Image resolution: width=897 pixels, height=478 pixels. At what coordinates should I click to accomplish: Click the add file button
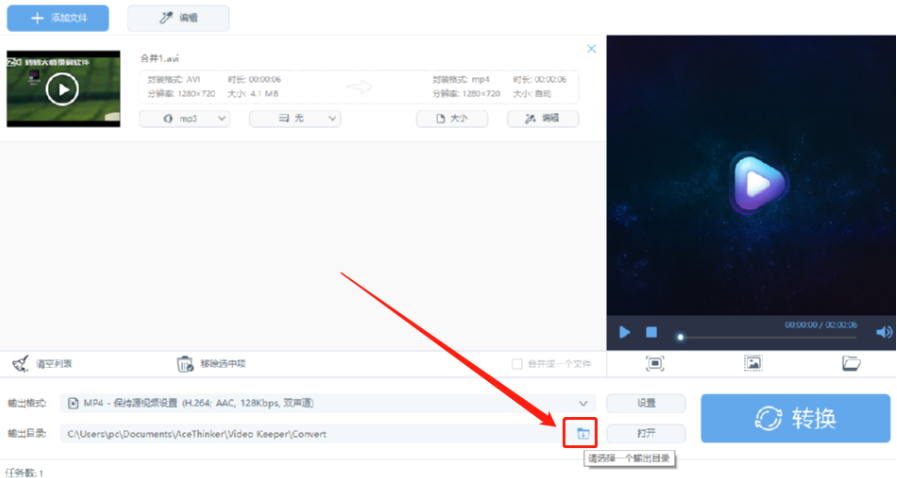(58, 18)
